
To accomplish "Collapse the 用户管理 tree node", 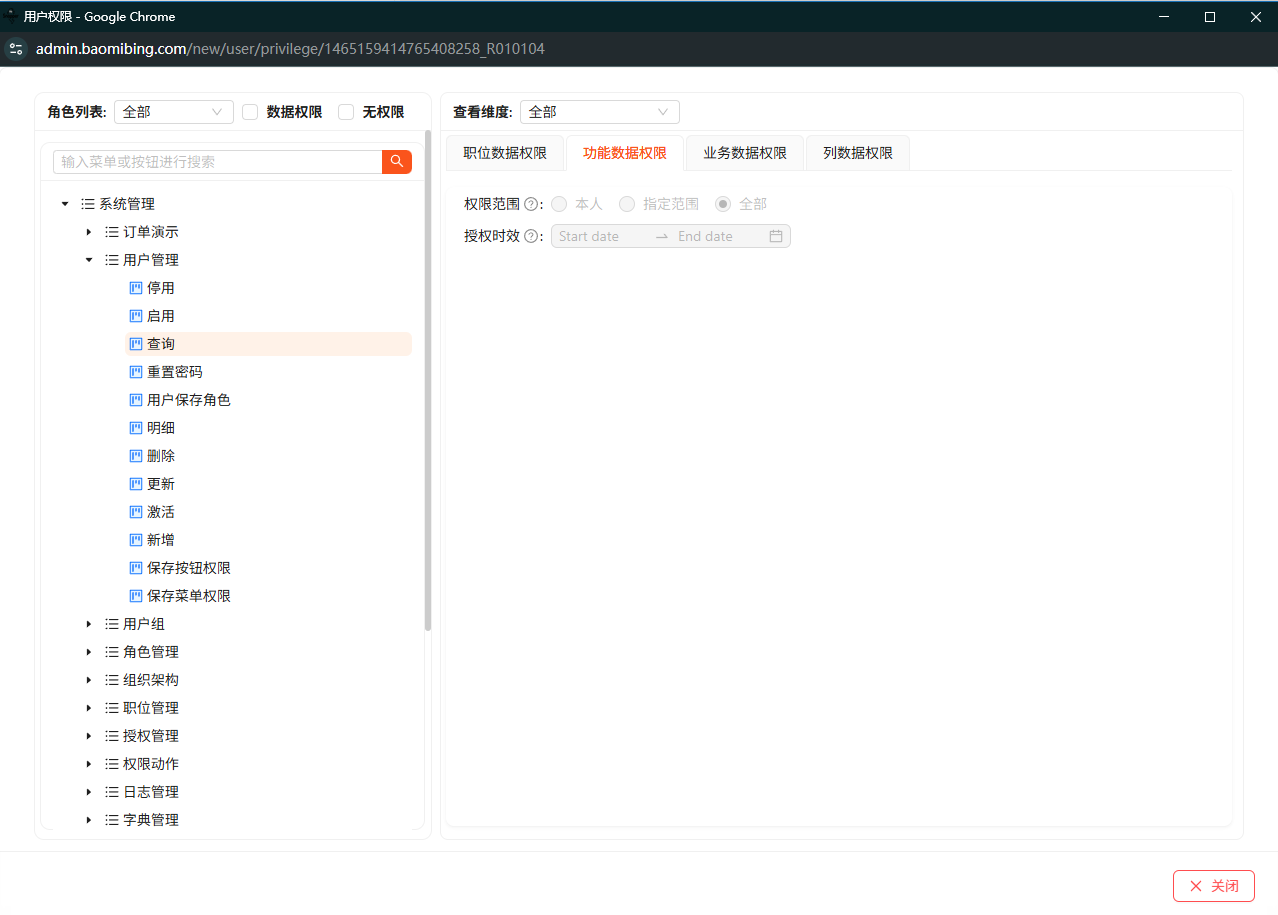I will point(89,260).
